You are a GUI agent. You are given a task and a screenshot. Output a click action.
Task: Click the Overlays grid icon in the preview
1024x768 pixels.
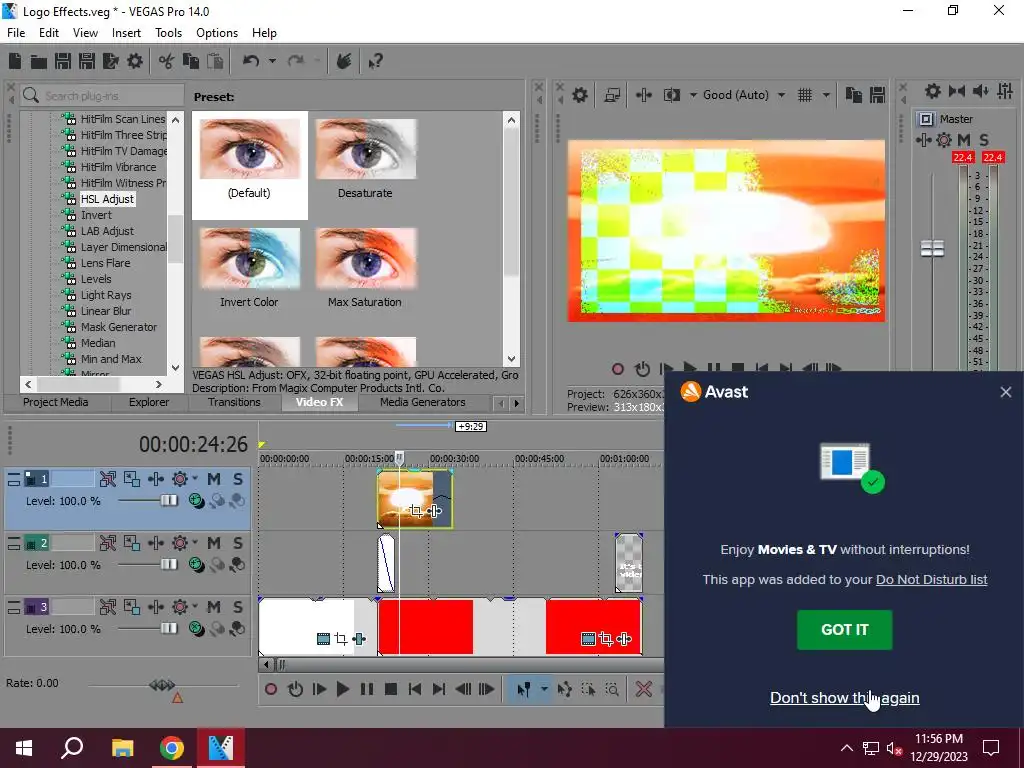tap(805, 95)
